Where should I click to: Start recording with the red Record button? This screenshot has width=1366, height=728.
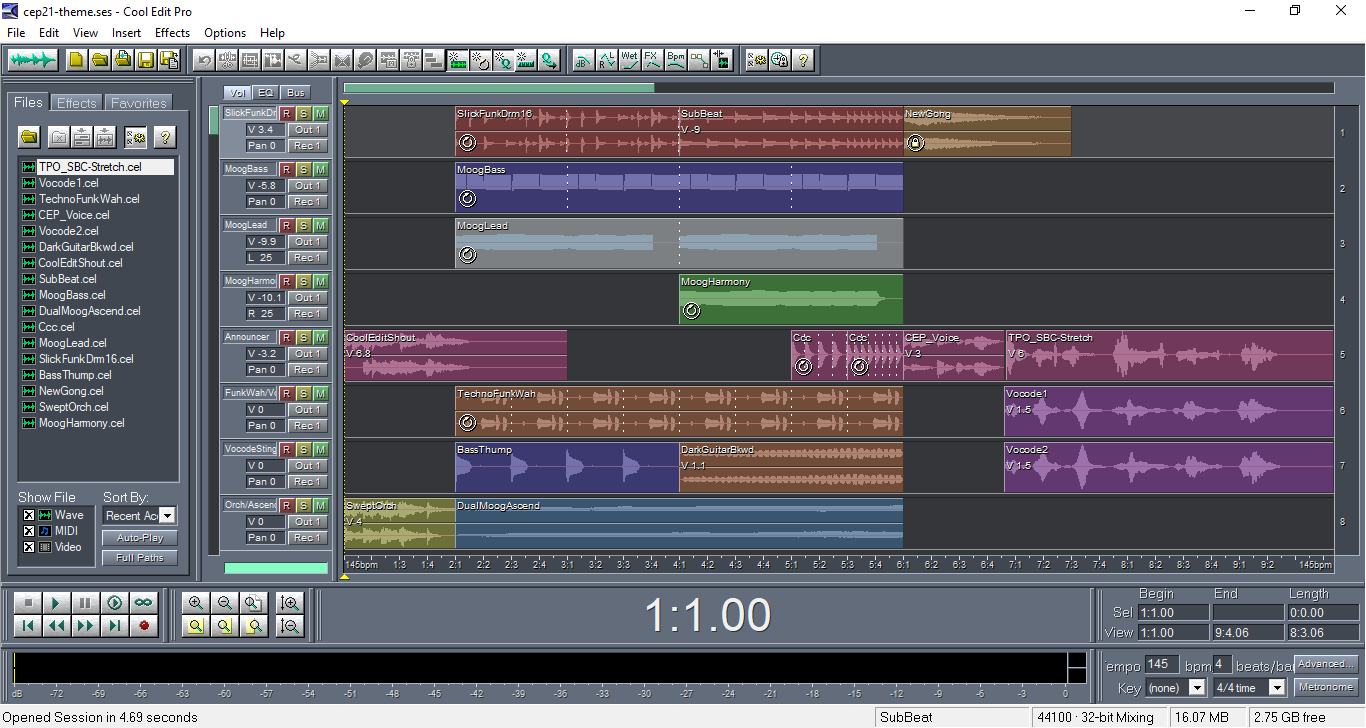(x=144, y=626)
